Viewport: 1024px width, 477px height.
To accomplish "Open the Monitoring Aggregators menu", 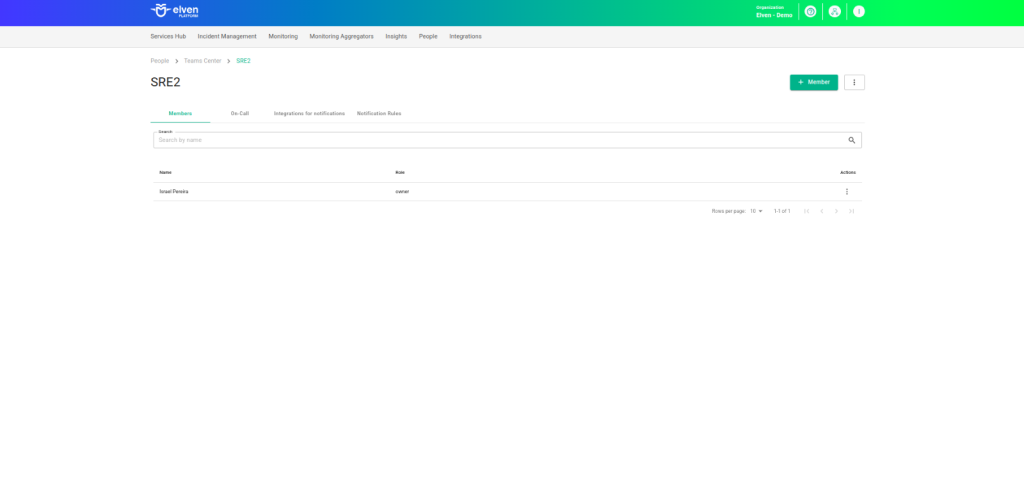I will coord(341,36).
